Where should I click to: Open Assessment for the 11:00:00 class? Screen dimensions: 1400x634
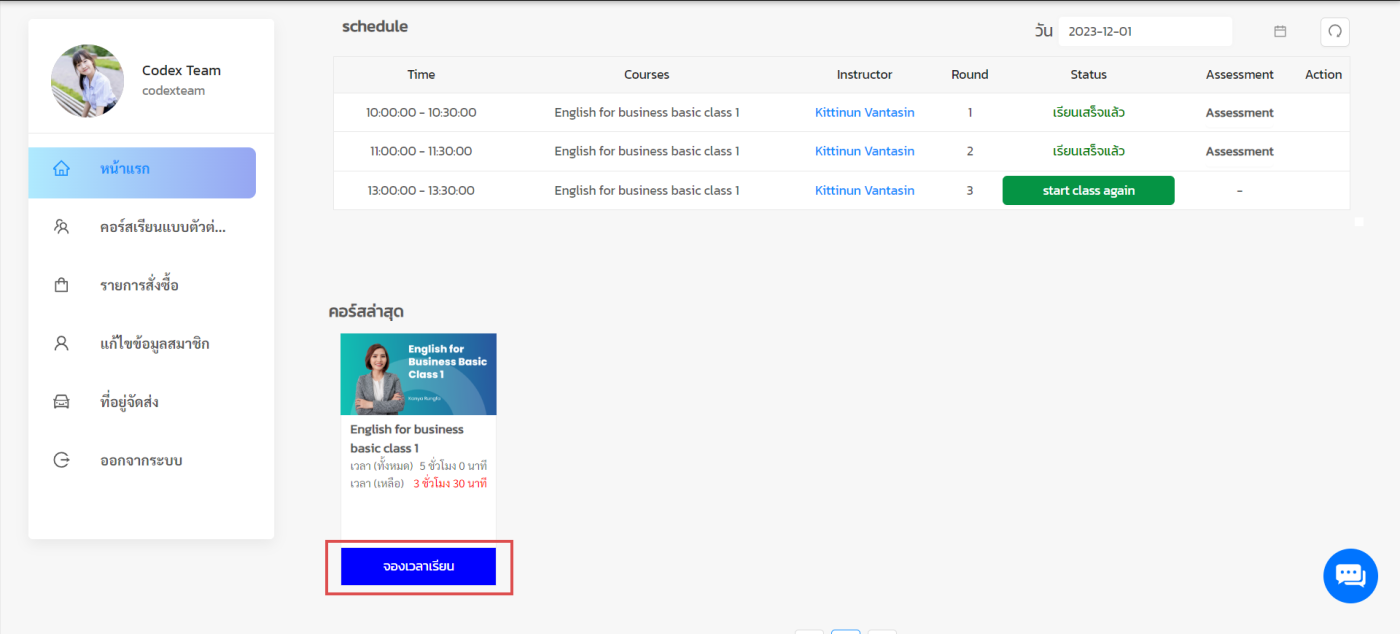click(x=1239, y=152)
